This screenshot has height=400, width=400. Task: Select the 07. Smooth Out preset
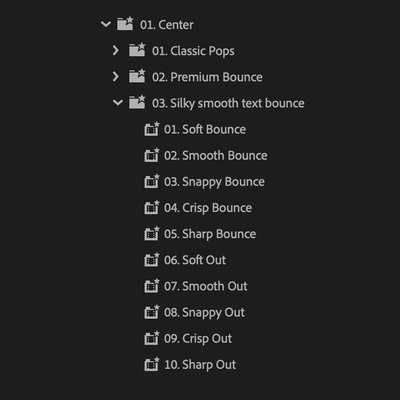pos(206,286)
